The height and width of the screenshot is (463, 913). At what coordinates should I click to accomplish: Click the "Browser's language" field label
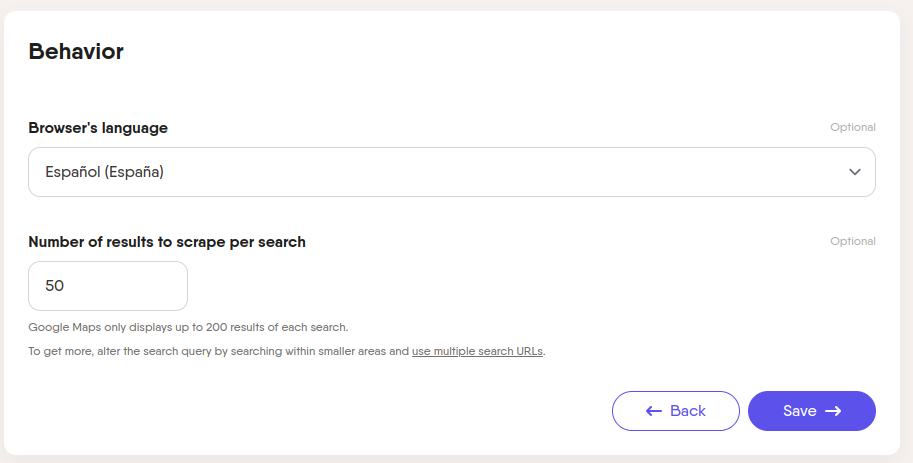pyautogui.click(x=98, y=128)
